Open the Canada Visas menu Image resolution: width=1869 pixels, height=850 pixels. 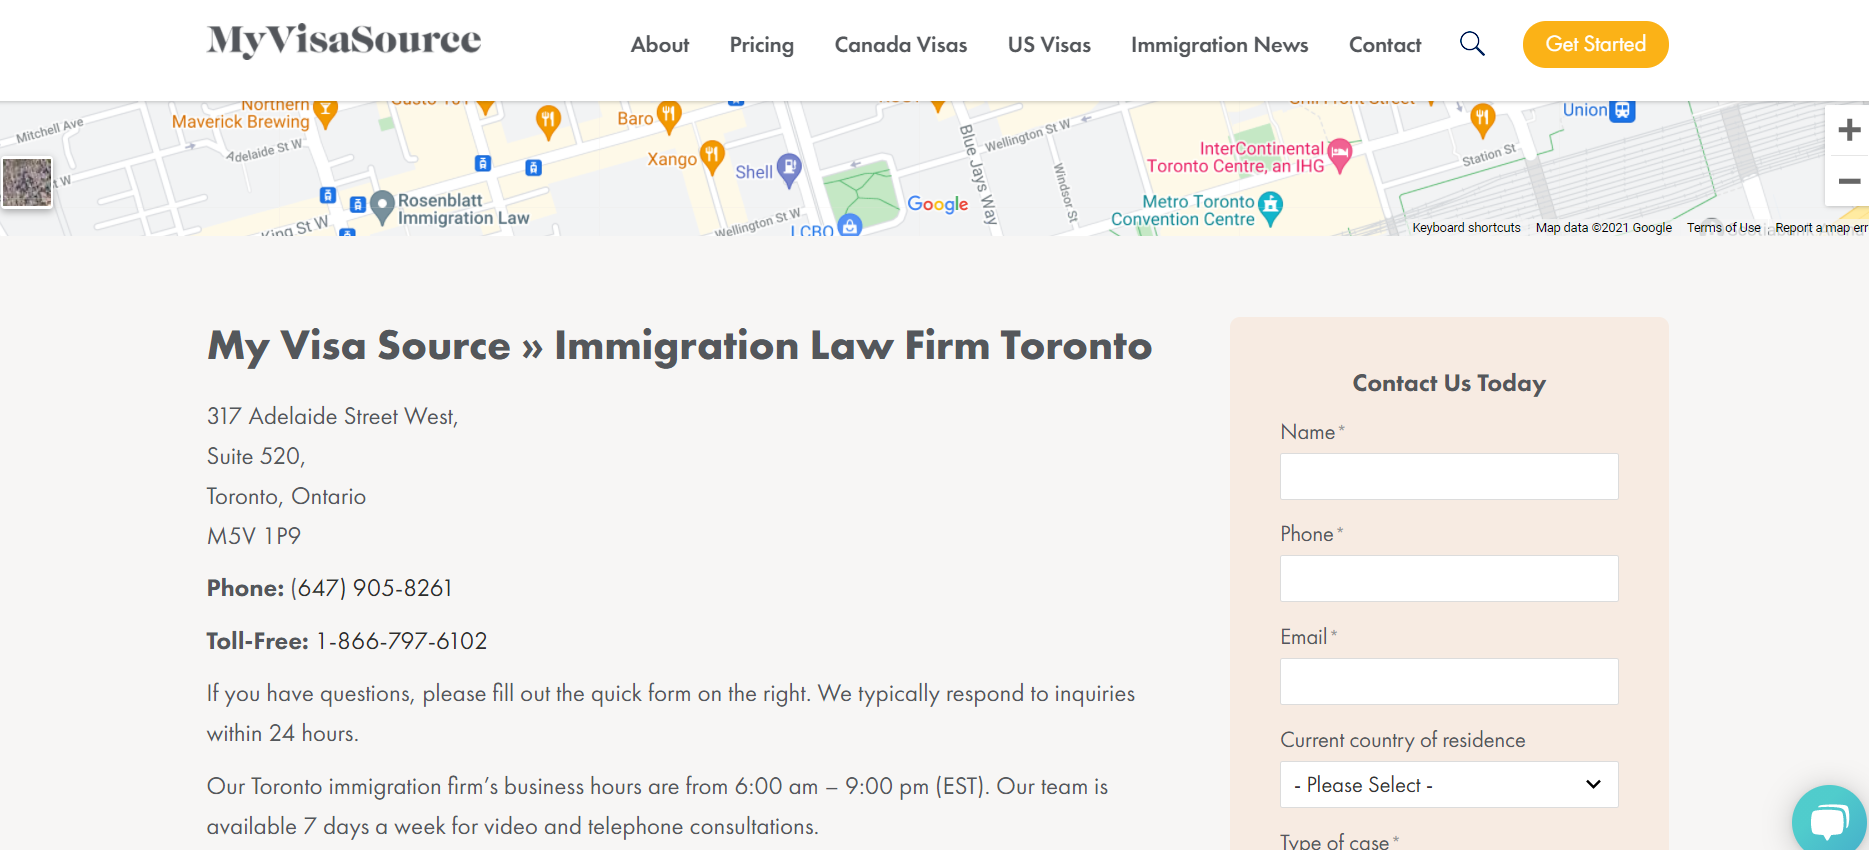[900, 45]
